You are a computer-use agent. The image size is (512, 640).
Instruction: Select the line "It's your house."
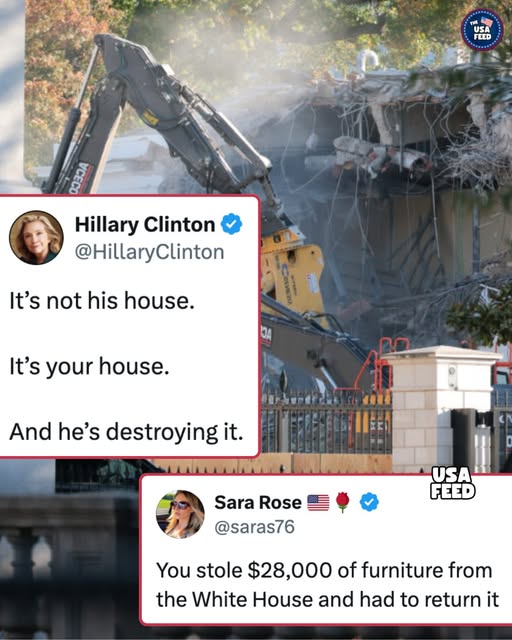89,366
